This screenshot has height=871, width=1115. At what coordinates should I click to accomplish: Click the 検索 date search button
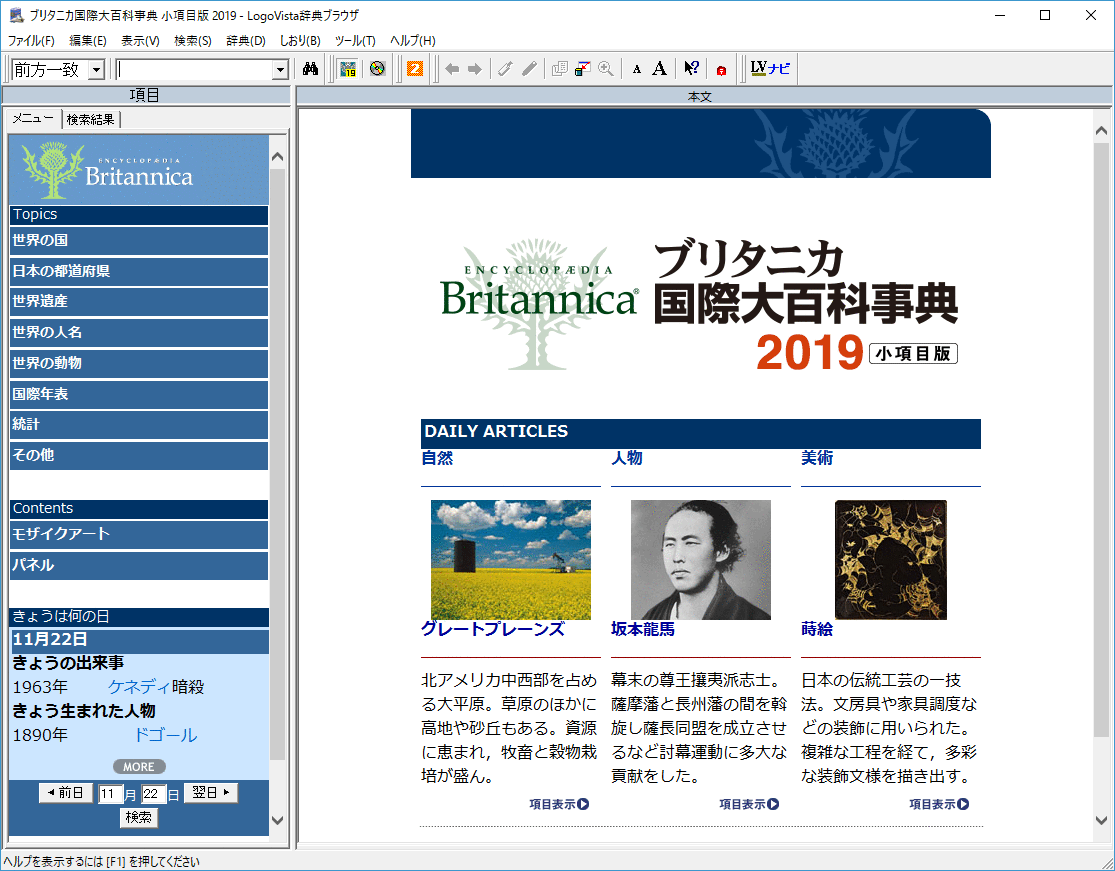point(139,818)
